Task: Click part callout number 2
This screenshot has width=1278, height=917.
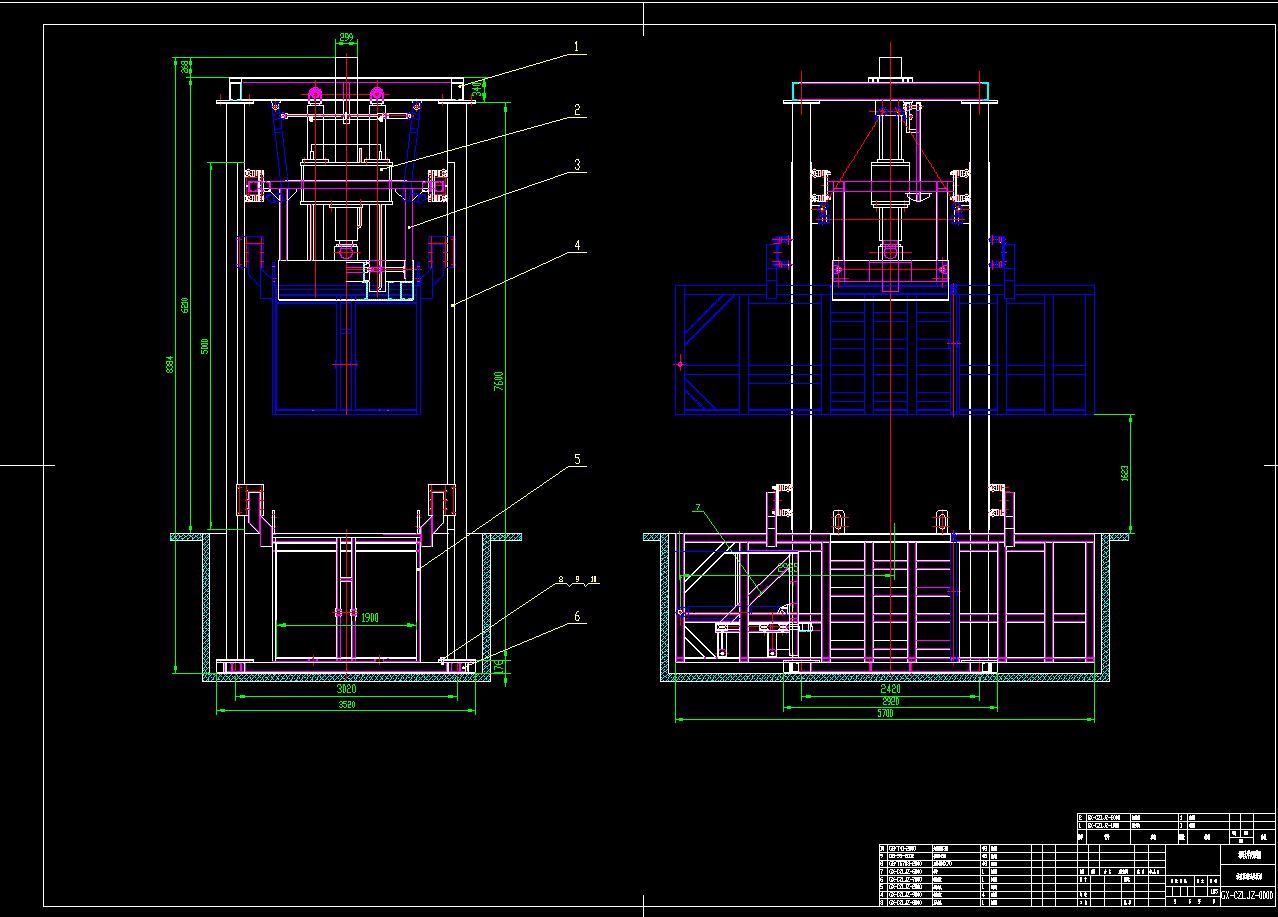Action: [x=576, y=110]
